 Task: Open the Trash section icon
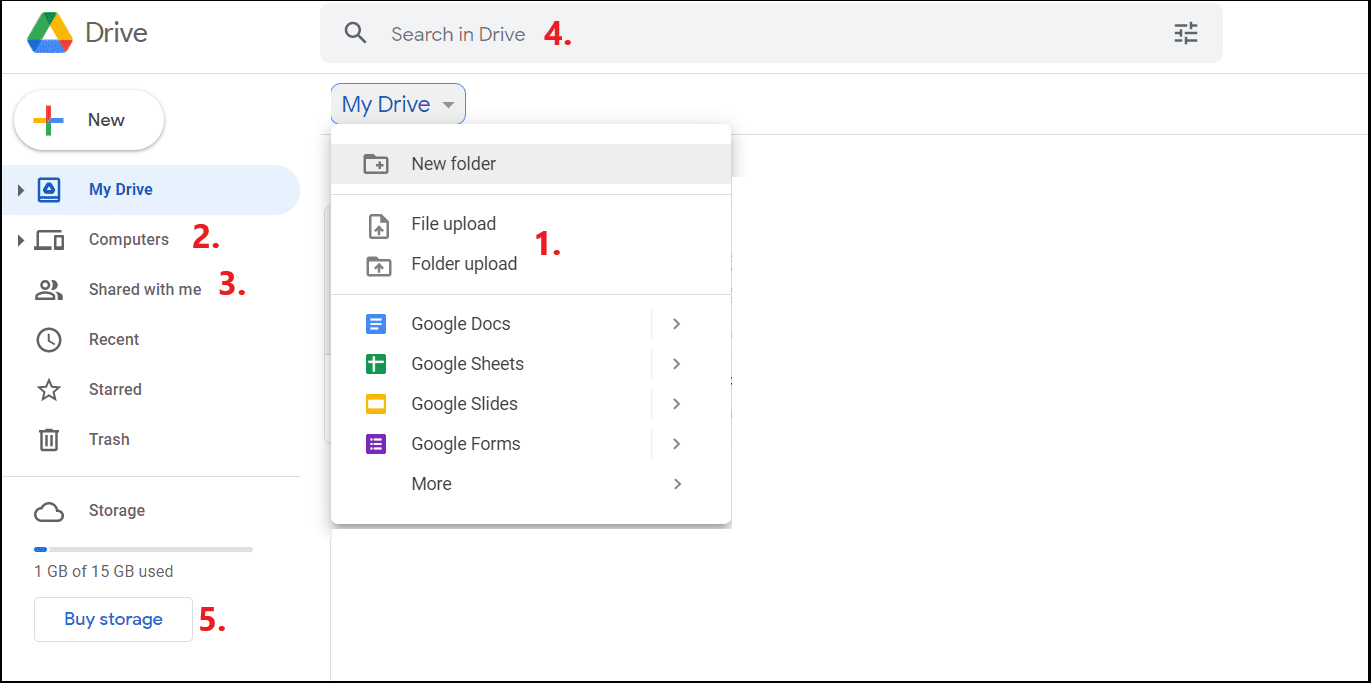point(49,439)
